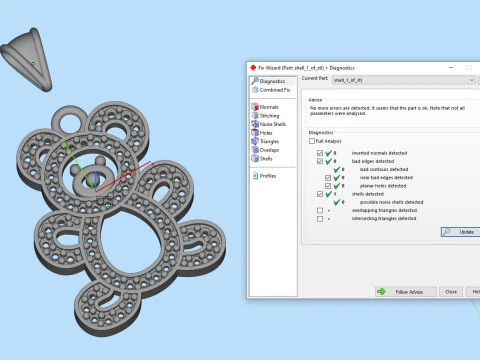Enable overlapping triangles detected checkbox
The height and width of the screenshot is (360, 480).
click(320, 210)
